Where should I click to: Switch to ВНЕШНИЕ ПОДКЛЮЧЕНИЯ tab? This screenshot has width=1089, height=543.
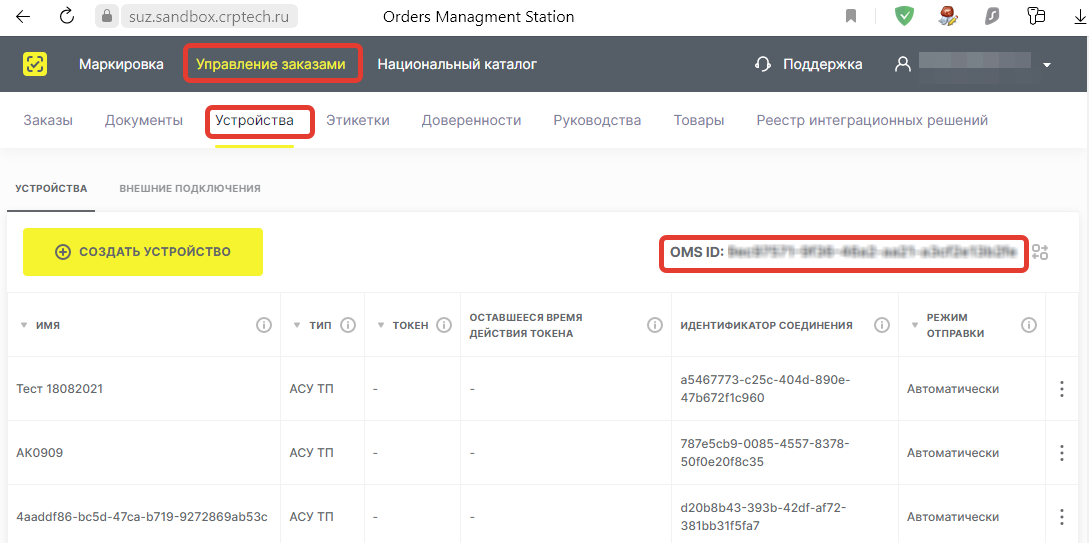190,188
